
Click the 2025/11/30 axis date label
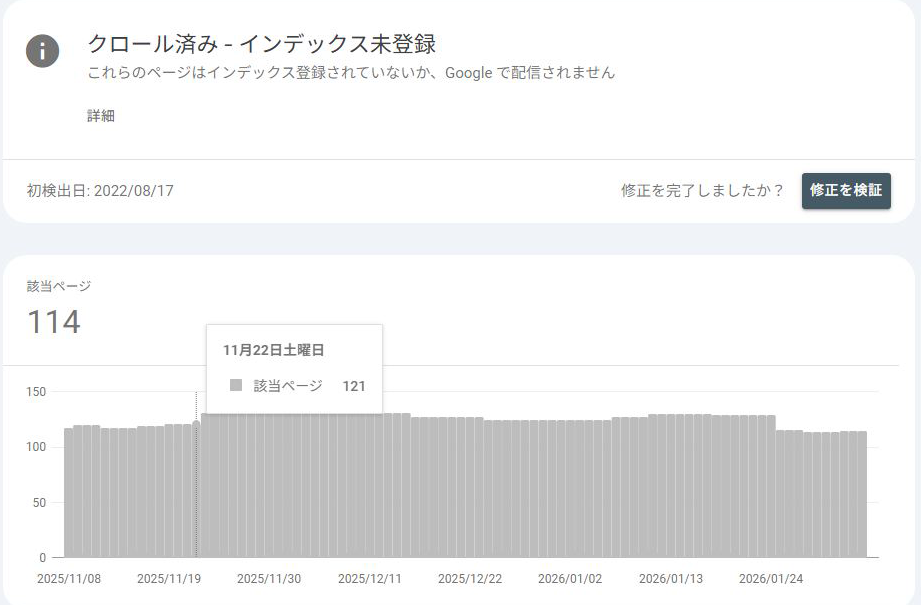tap(267, 579)
